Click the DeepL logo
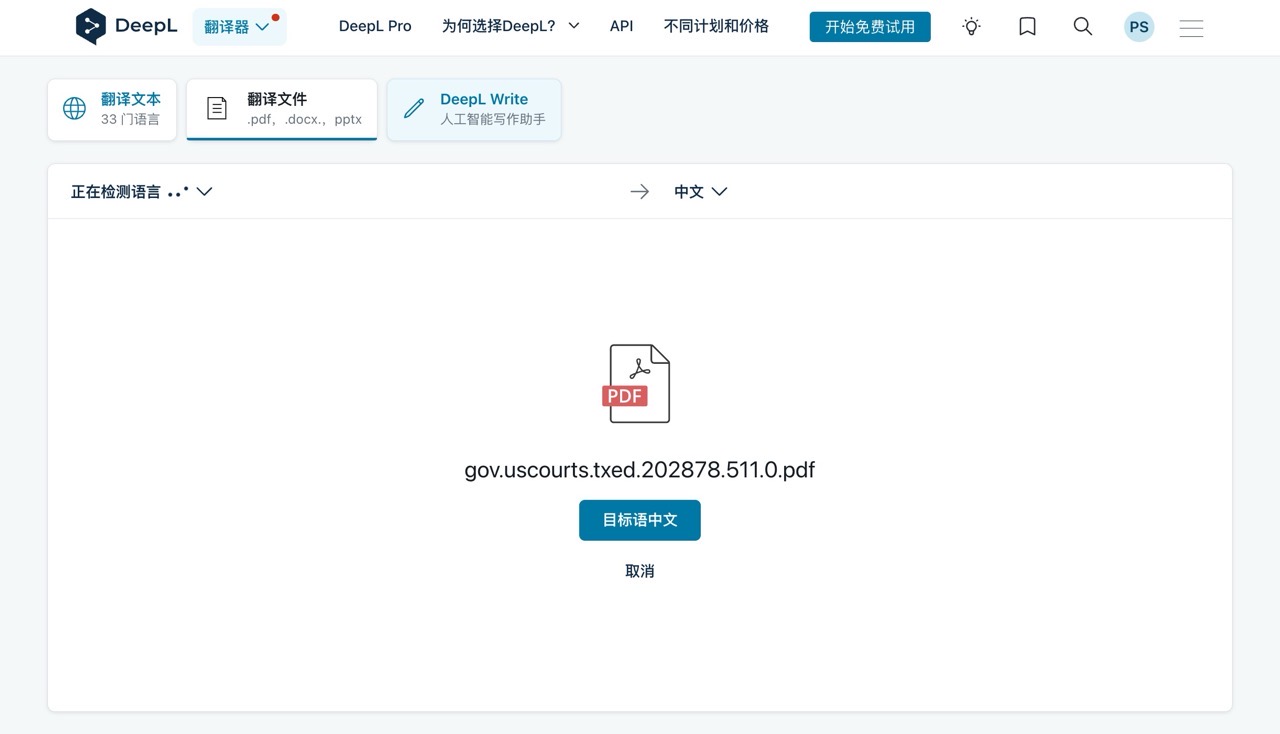The height and width of the screenshot is (734, 1280). [126, 27]
